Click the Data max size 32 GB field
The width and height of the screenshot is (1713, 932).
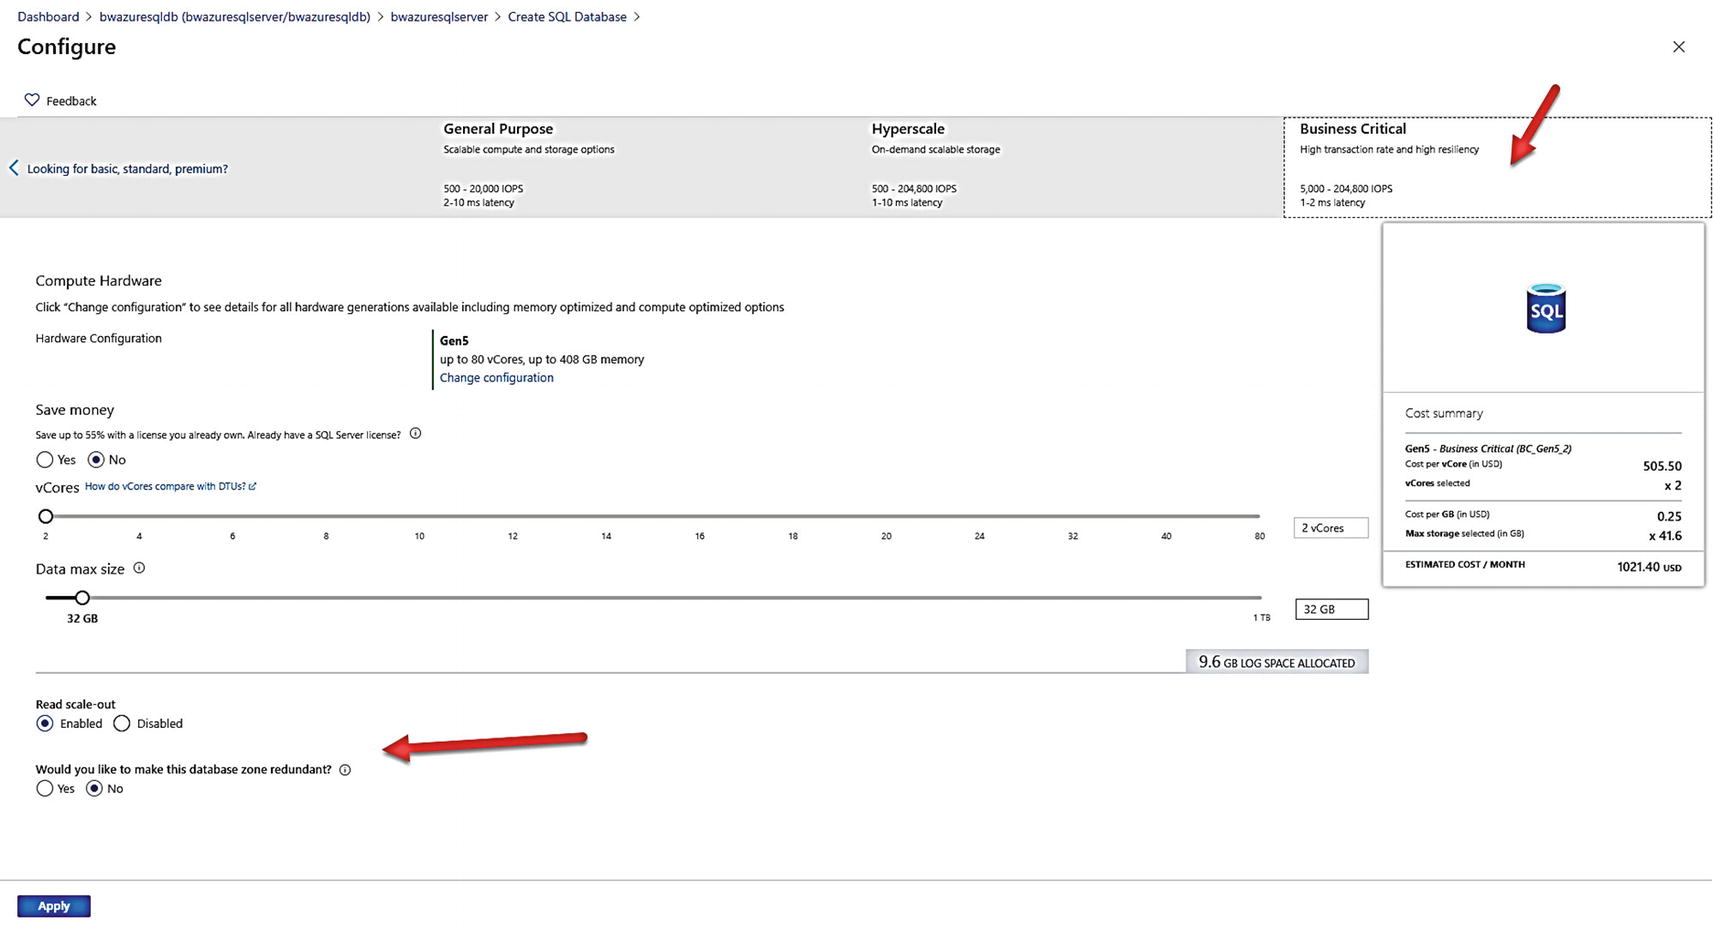1331,609
